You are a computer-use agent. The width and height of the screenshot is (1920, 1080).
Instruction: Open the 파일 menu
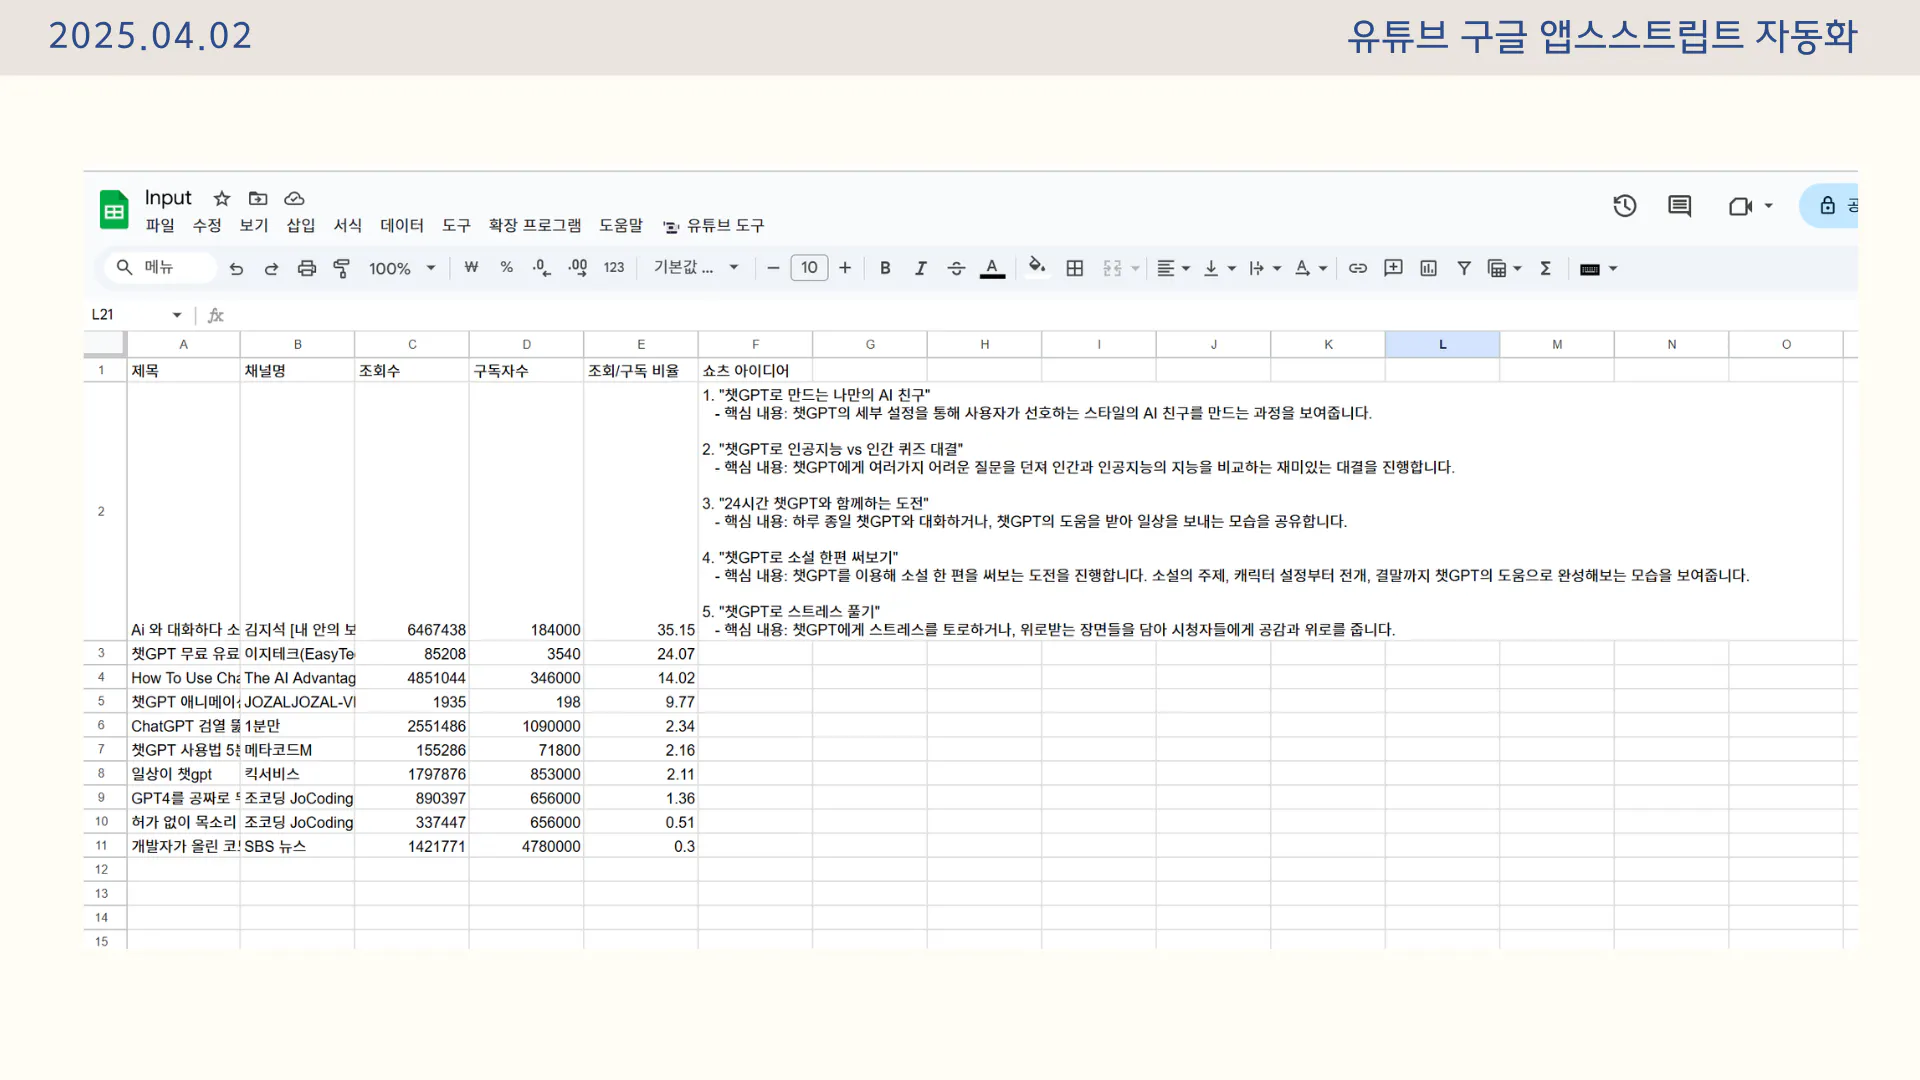160,226
